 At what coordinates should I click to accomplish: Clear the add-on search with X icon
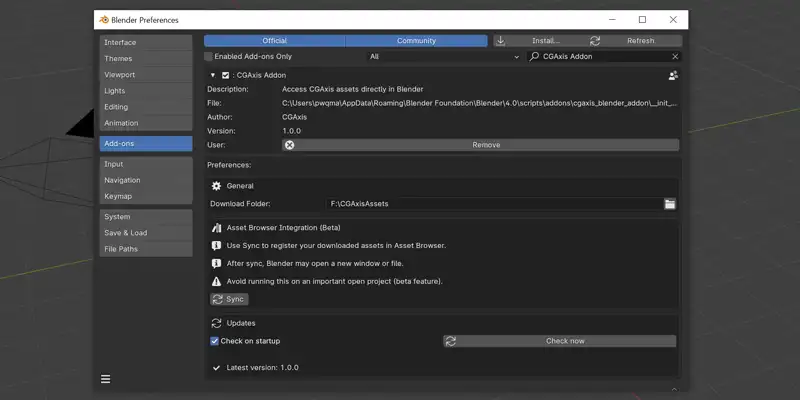[x=675, y=57]
